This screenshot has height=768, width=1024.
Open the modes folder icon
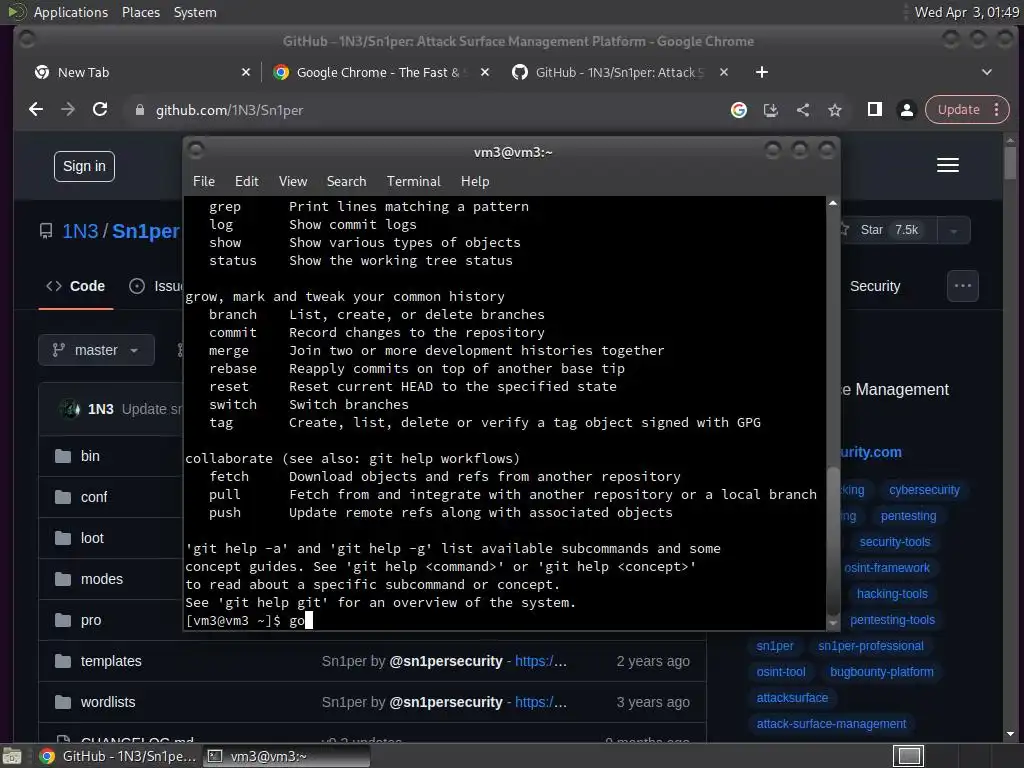pyautogui.click(x=63, y=579)
